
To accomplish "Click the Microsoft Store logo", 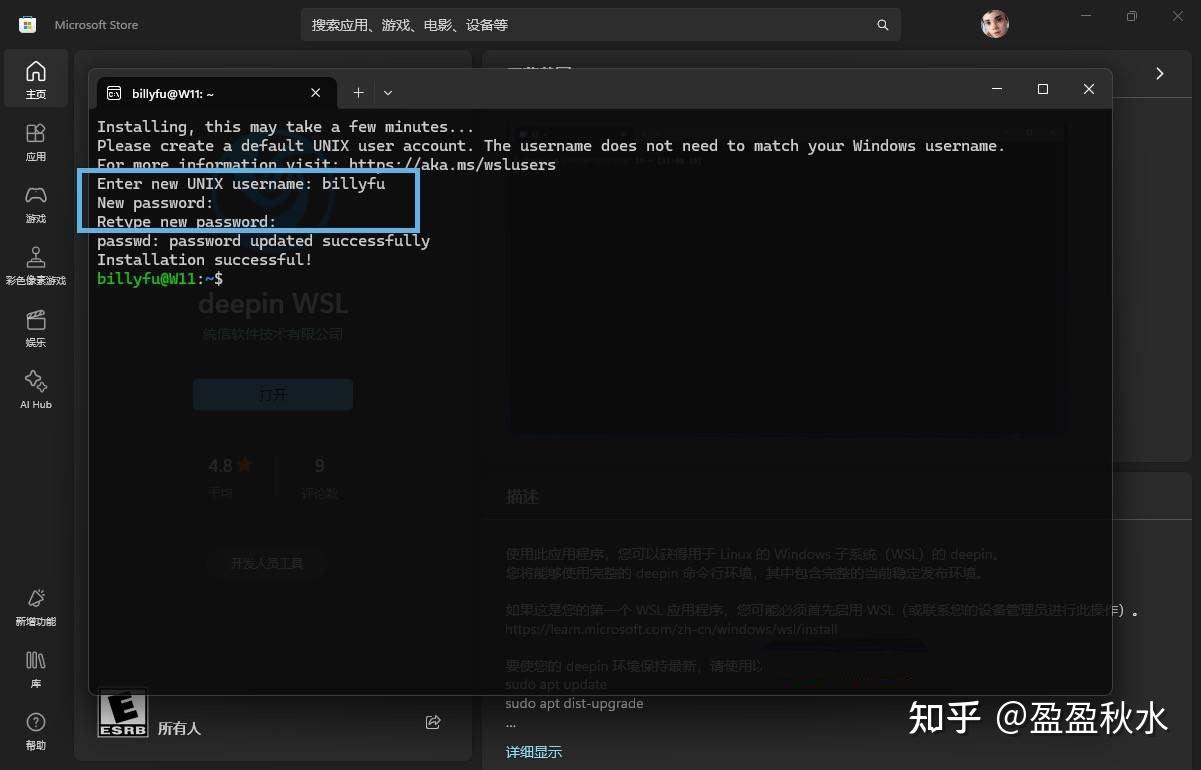I will 25,23.
